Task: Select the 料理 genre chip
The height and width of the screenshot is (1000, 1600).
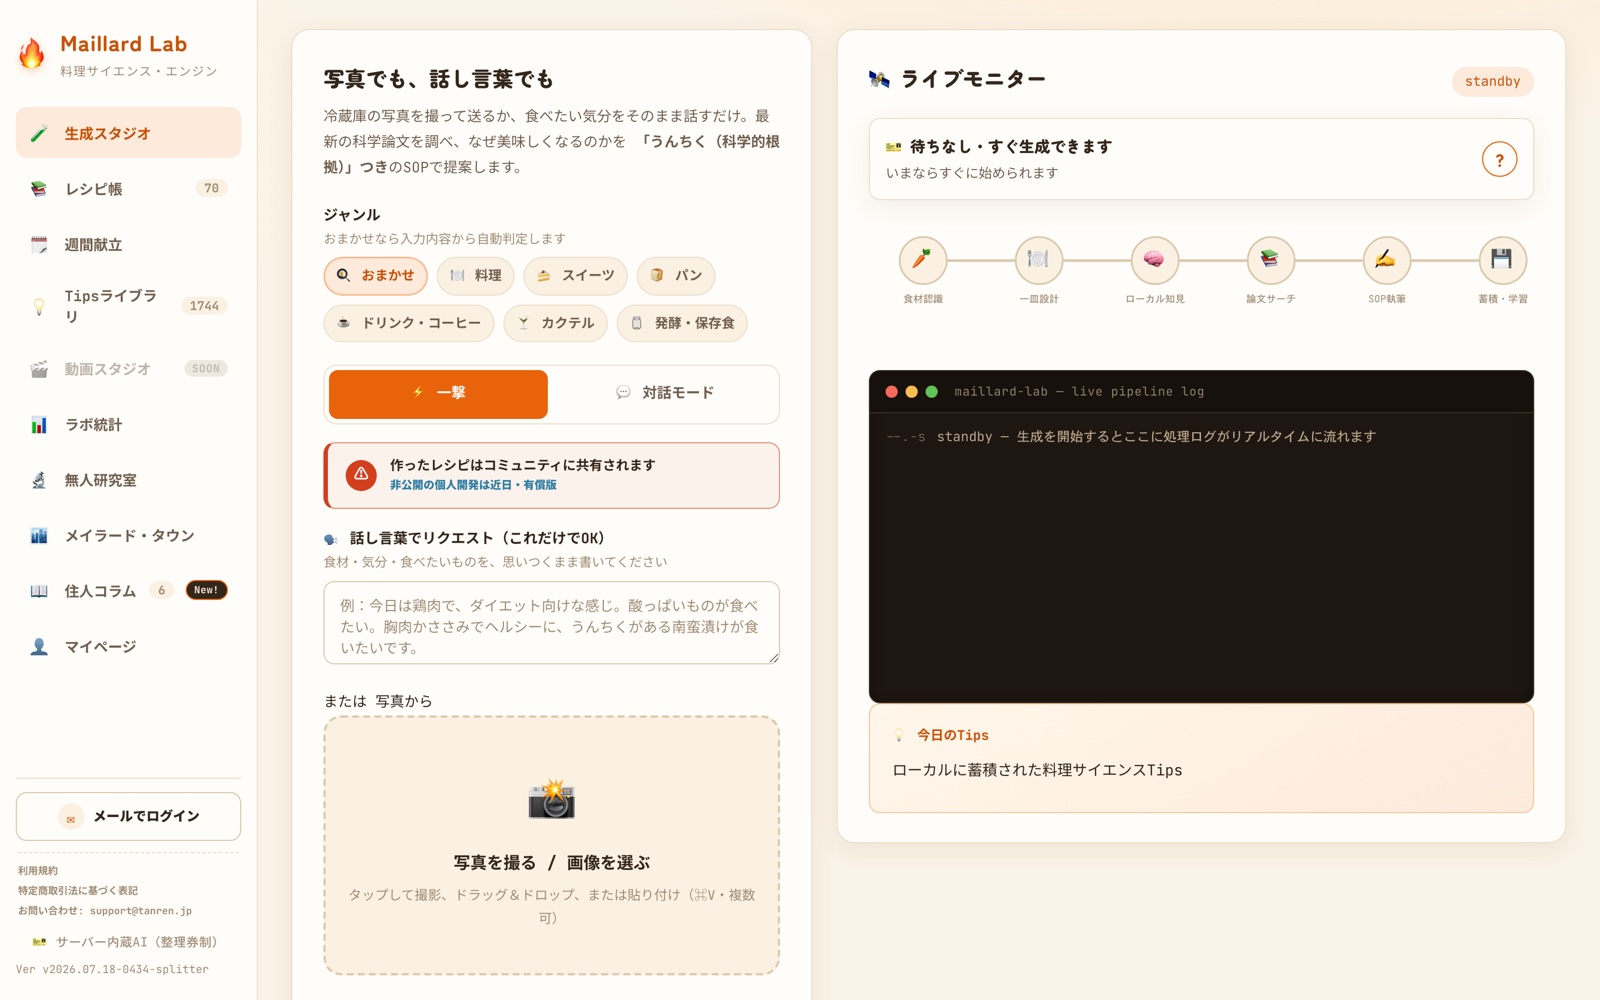Action: tap(476, 276)
